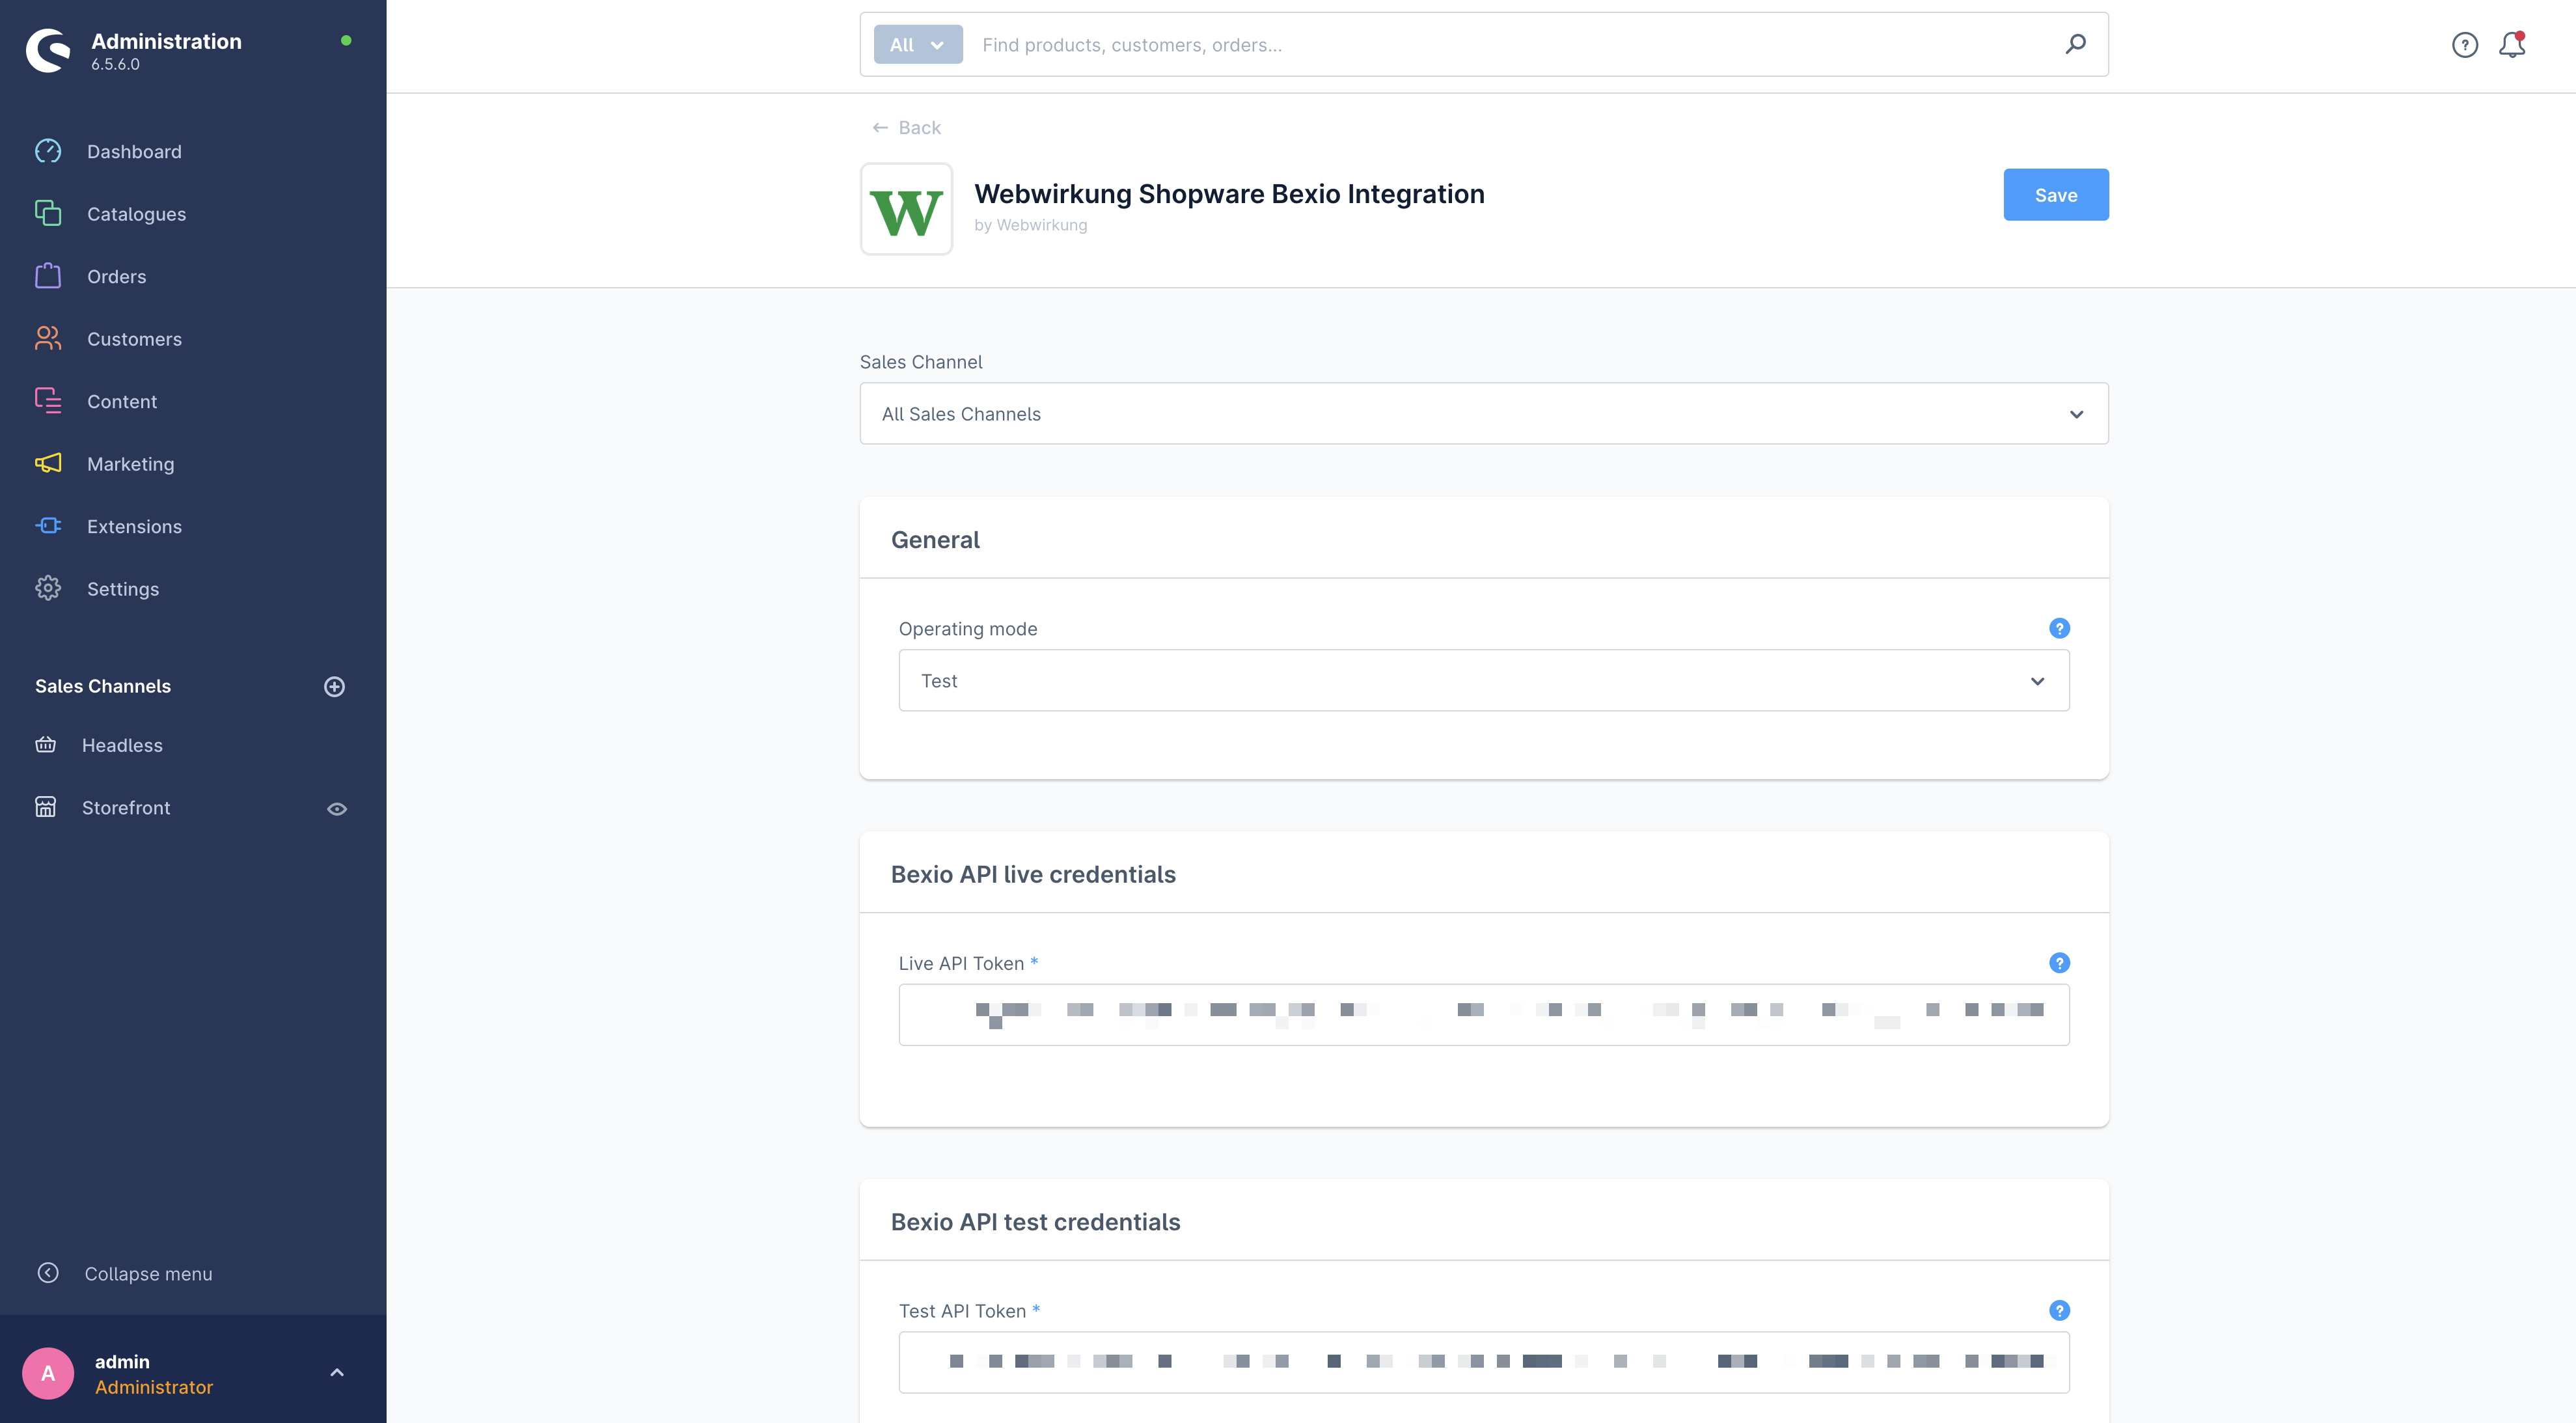
Task: Add a sales channel with the plus icon
Action: [335, 686]
